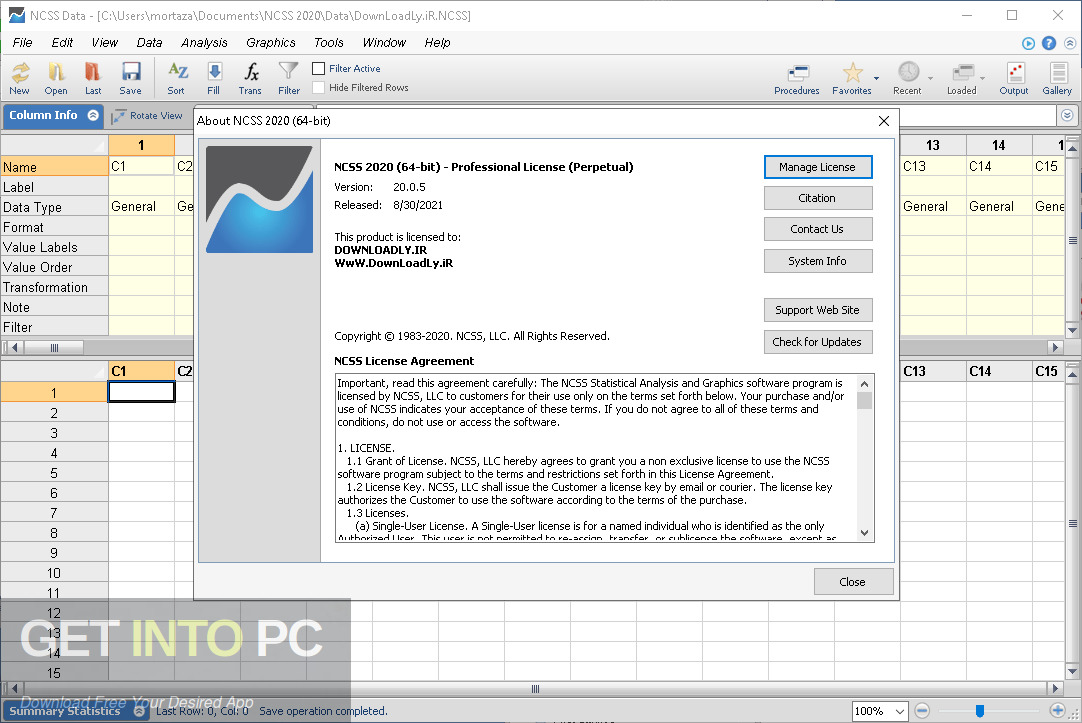1082x723 pixels.
Task: Open a file with the Open icon
Action: 56,77
